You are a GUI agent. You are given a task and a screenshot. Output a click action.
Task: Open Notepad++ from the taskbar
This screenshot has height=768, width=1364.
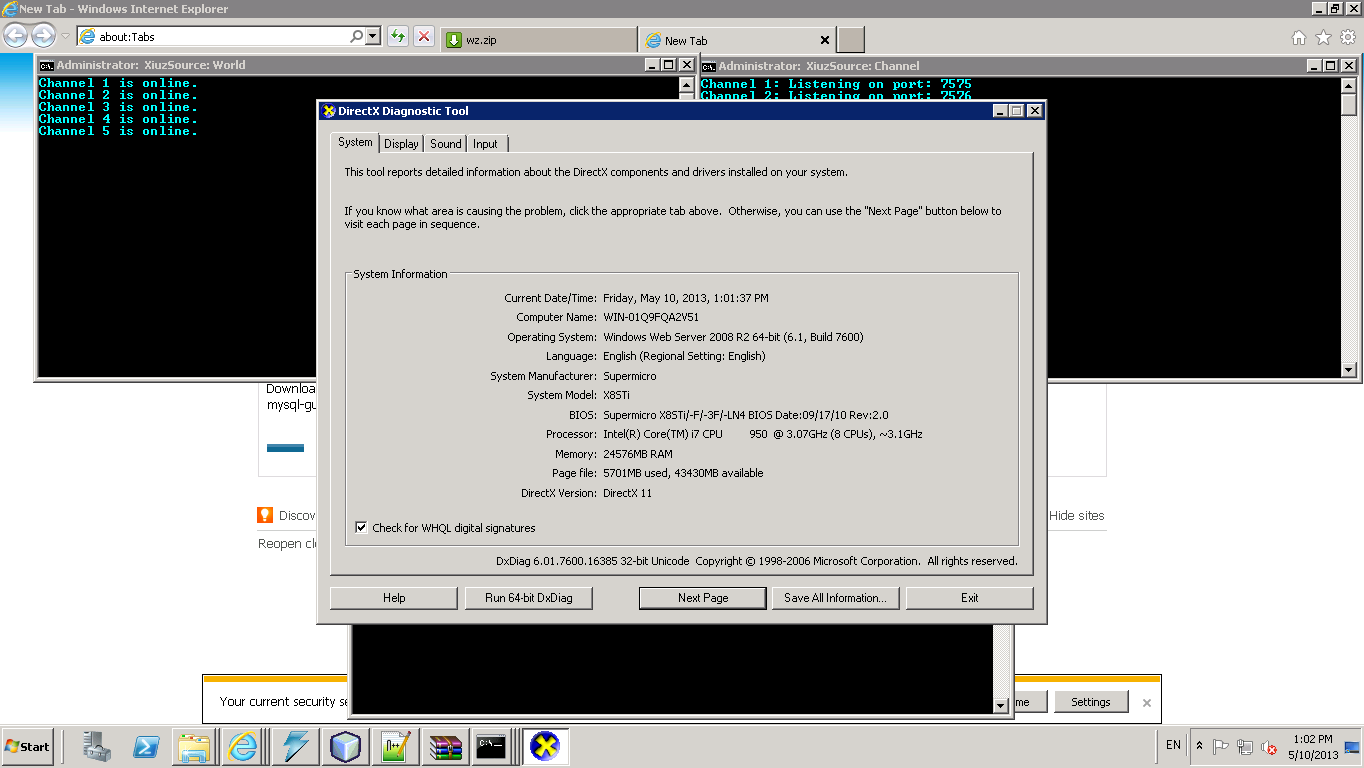click(x=395, y=746)
